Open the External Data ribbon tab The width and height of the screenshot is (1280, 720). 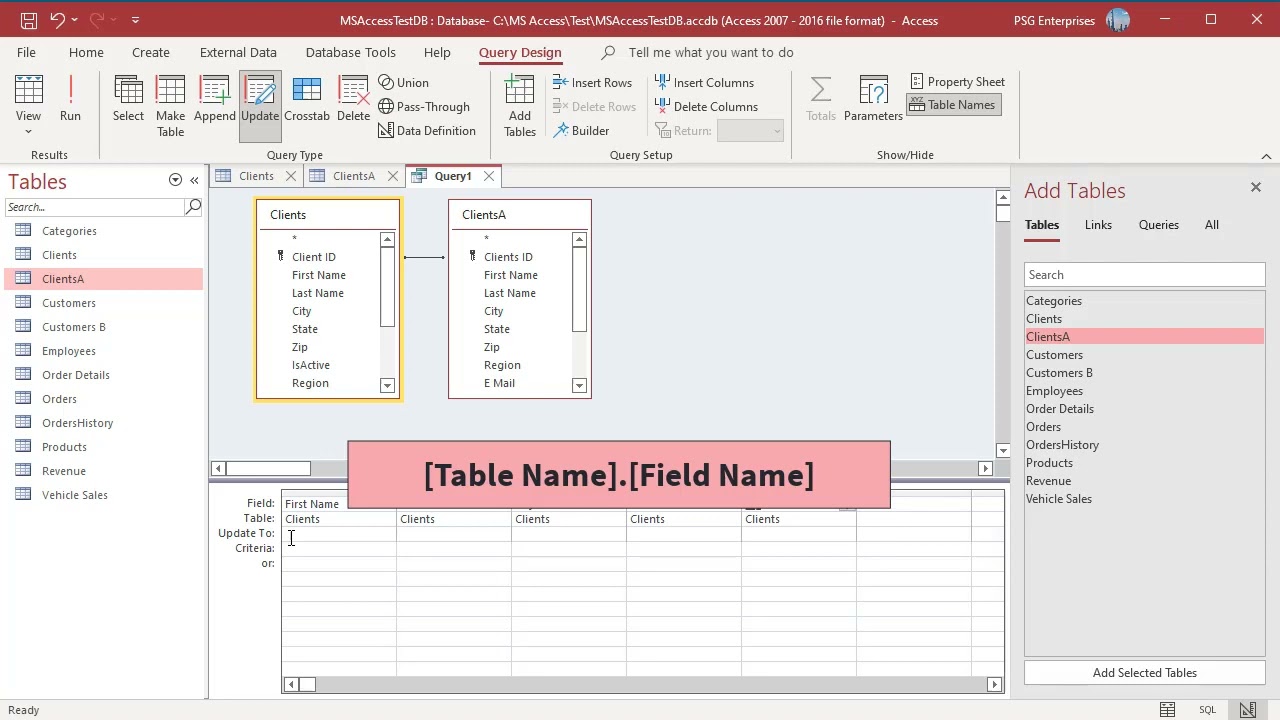click(238, 52)
